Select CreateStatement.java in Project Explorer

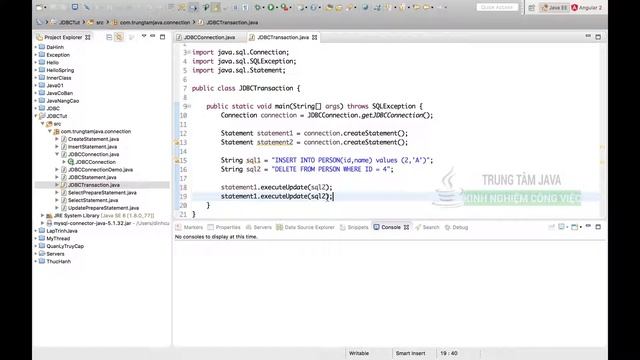pos(93,139)
